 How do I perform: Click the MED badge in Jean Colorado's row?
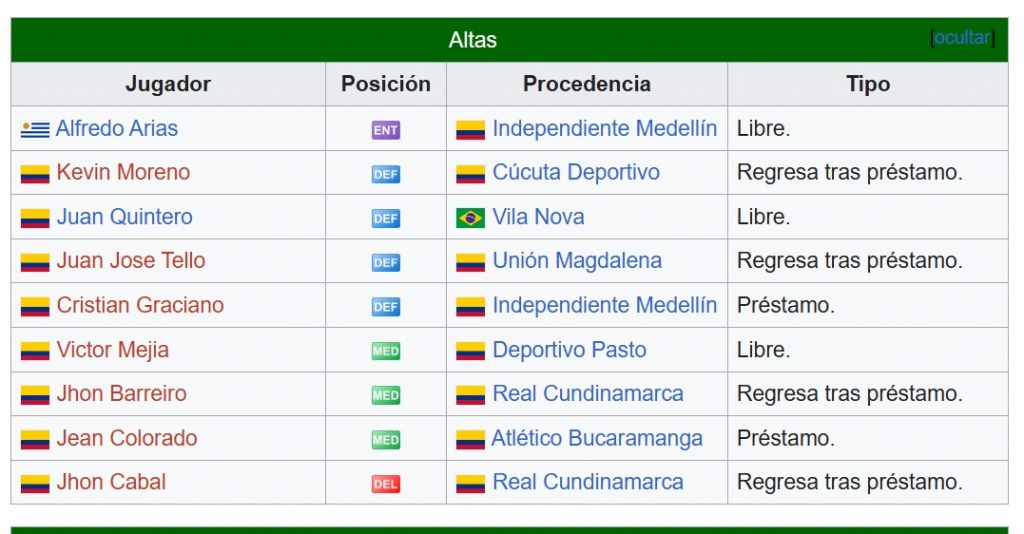385,439
